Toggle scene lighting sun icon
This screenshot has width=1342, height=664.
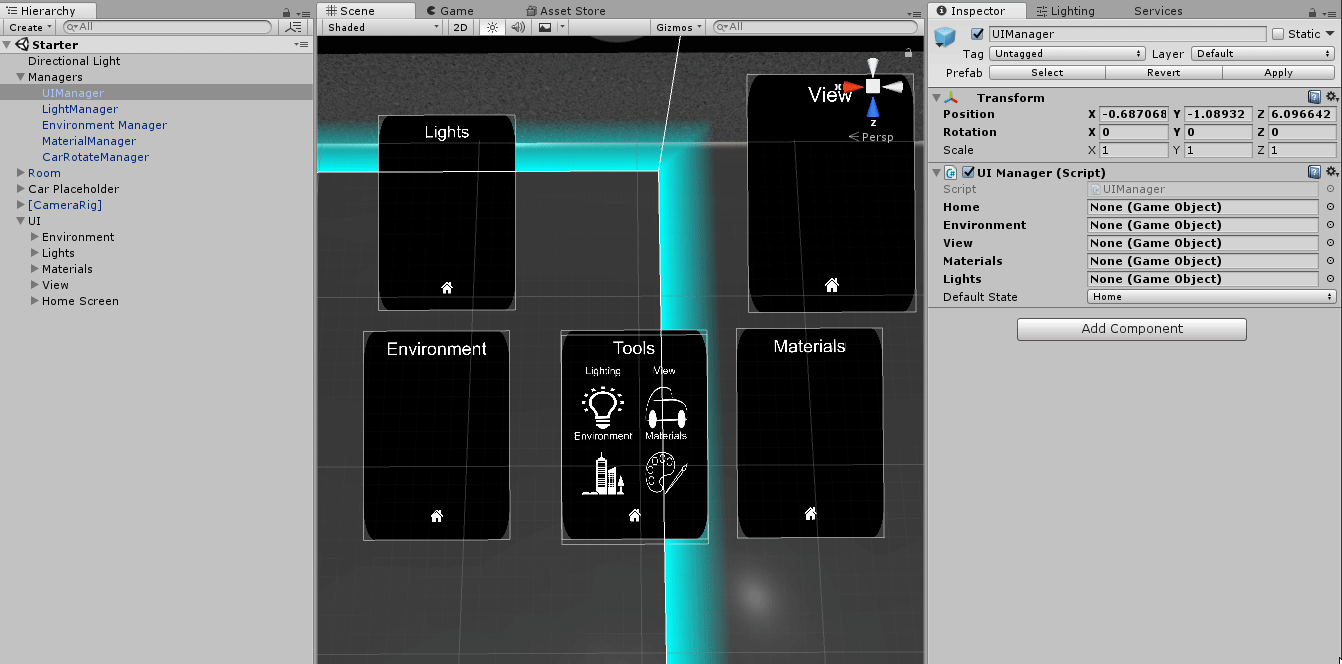pos(491,27)
